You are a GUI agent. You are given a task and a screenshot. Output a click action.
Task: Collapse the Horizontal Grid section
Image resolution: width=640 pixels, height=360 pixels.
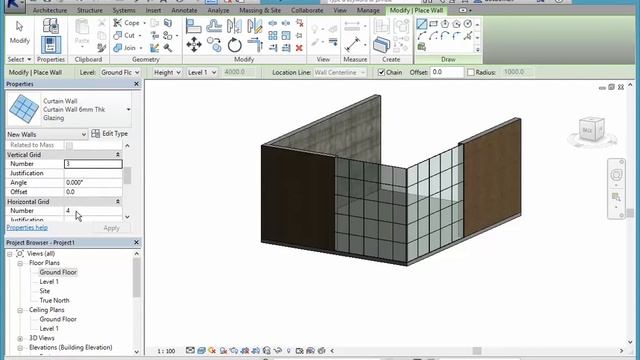point(118,202)
